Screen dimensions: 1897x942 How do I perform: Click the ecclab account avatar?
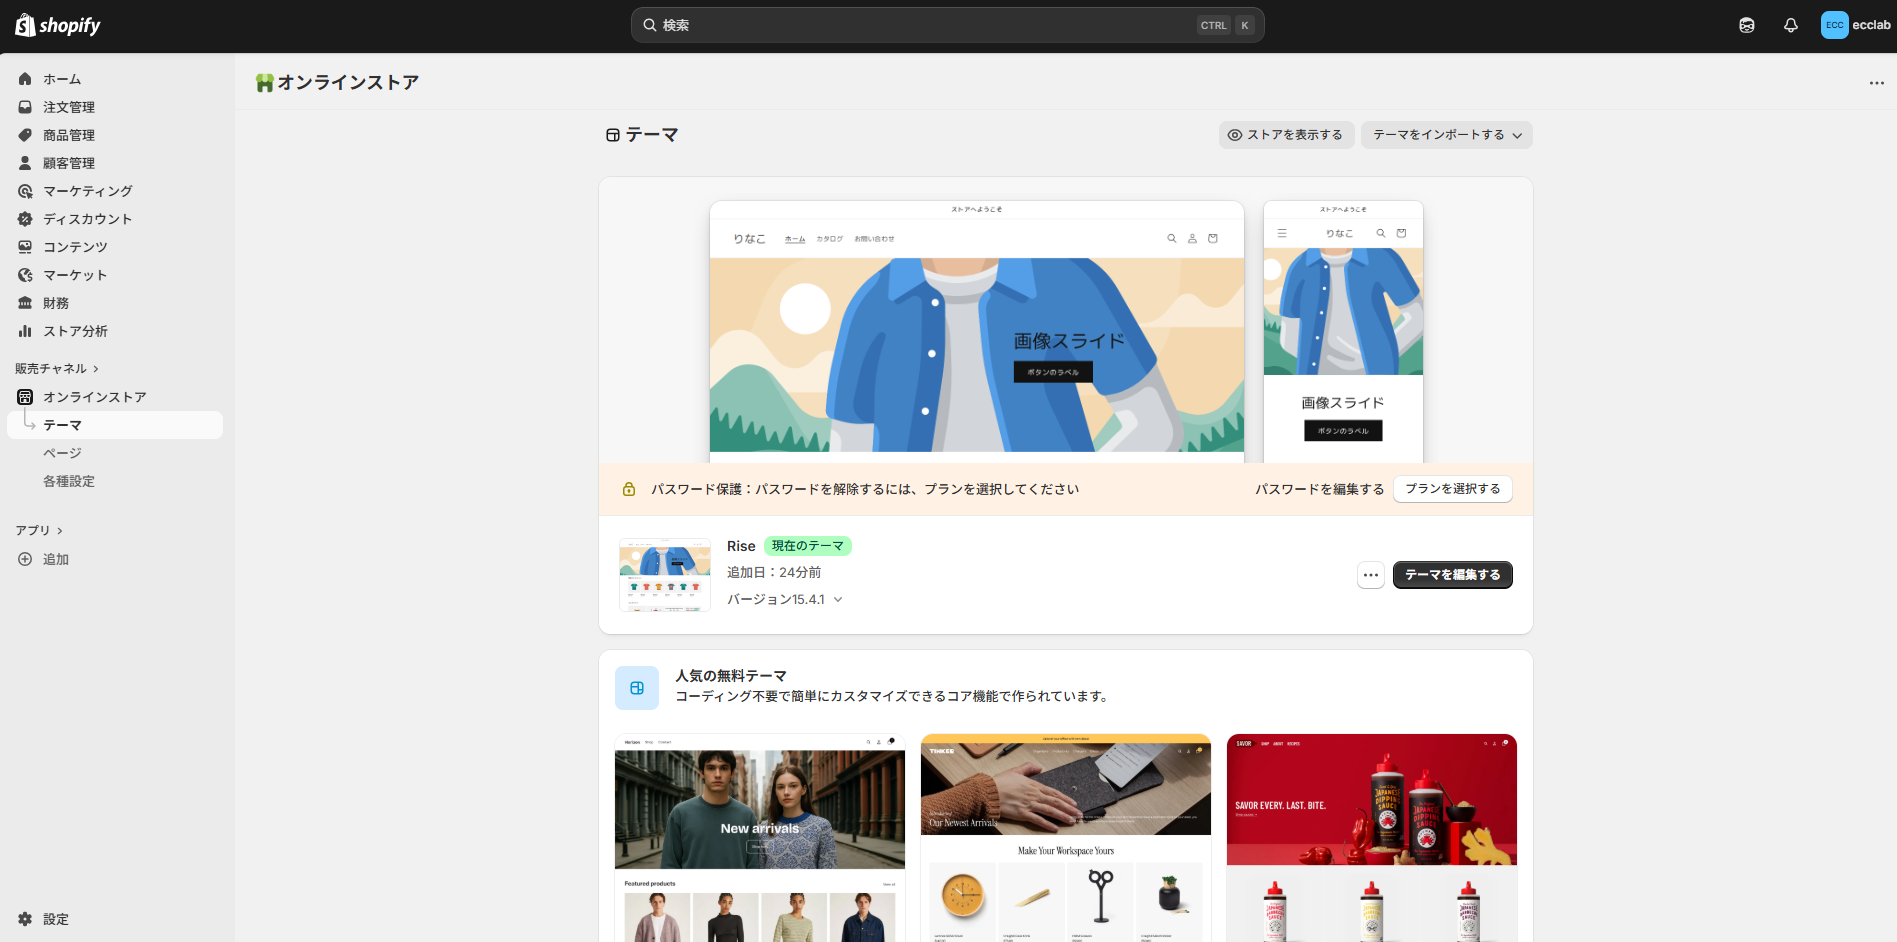(x=1834, y=26)
